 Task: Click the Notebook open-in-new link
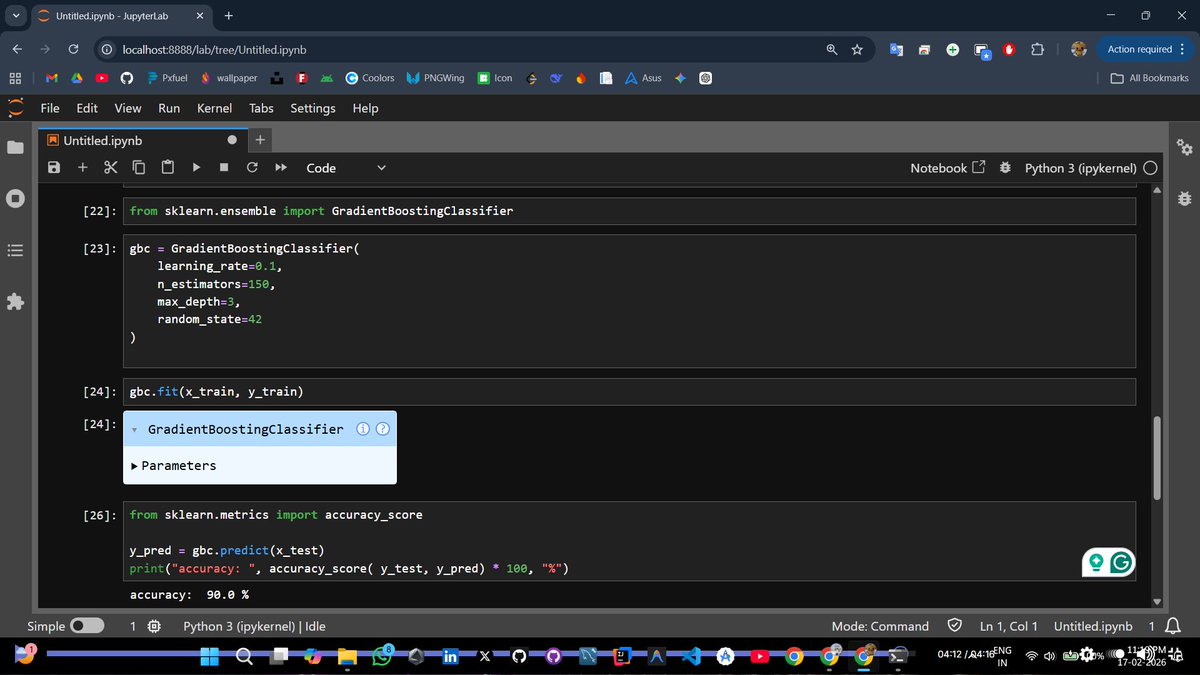pos(947,168)
